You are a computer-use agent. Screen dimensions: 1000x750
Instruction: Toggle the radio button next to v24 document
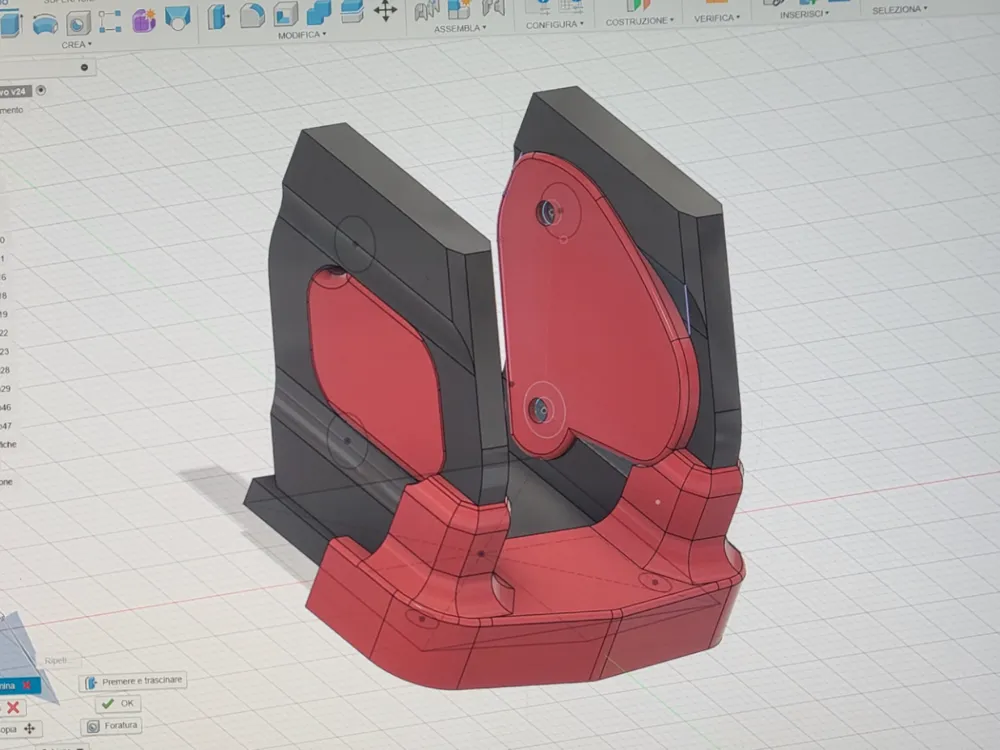pos(41,90)
